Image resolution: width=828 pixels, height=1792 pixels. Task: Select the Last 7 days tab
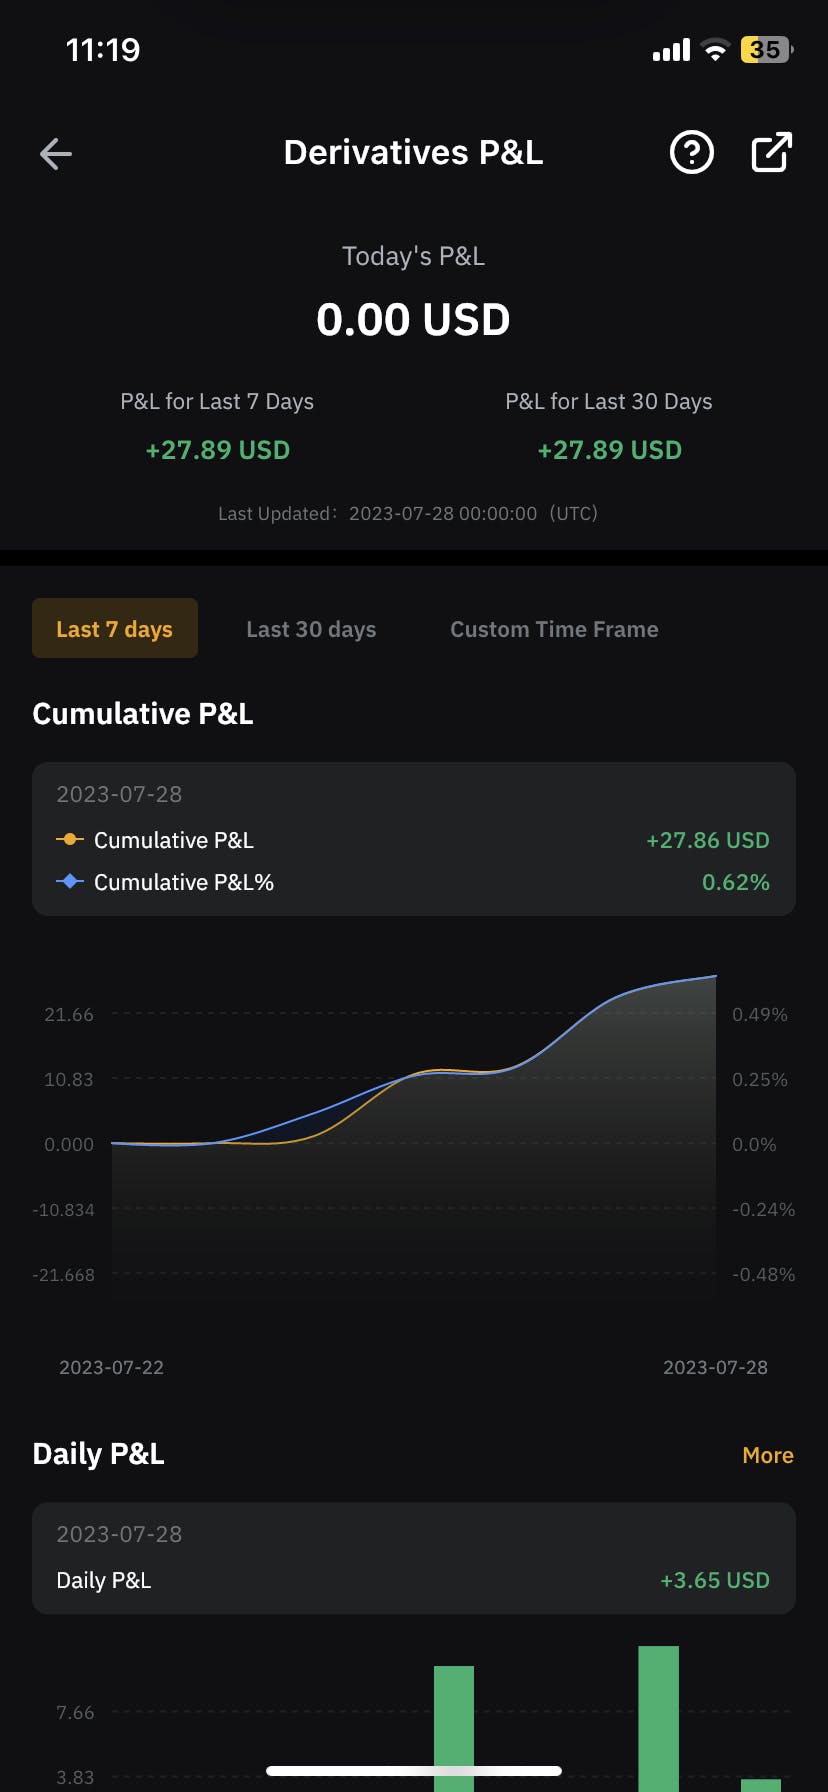115,629
